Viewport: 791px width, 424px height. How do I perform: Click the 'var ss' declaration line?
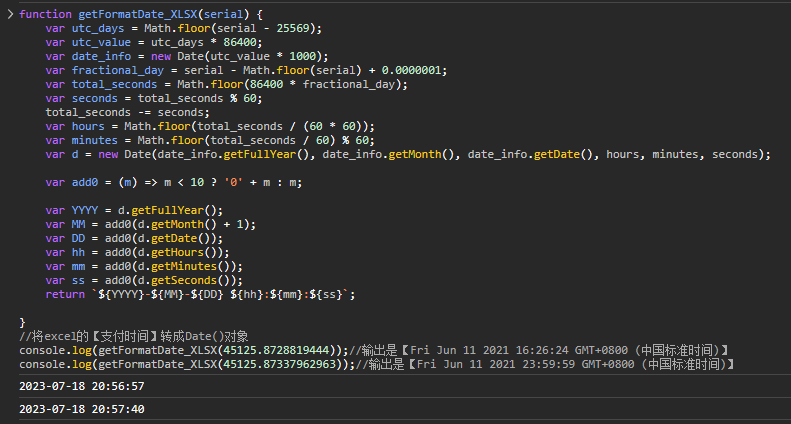pyautogui.click(x=144, y=280)
